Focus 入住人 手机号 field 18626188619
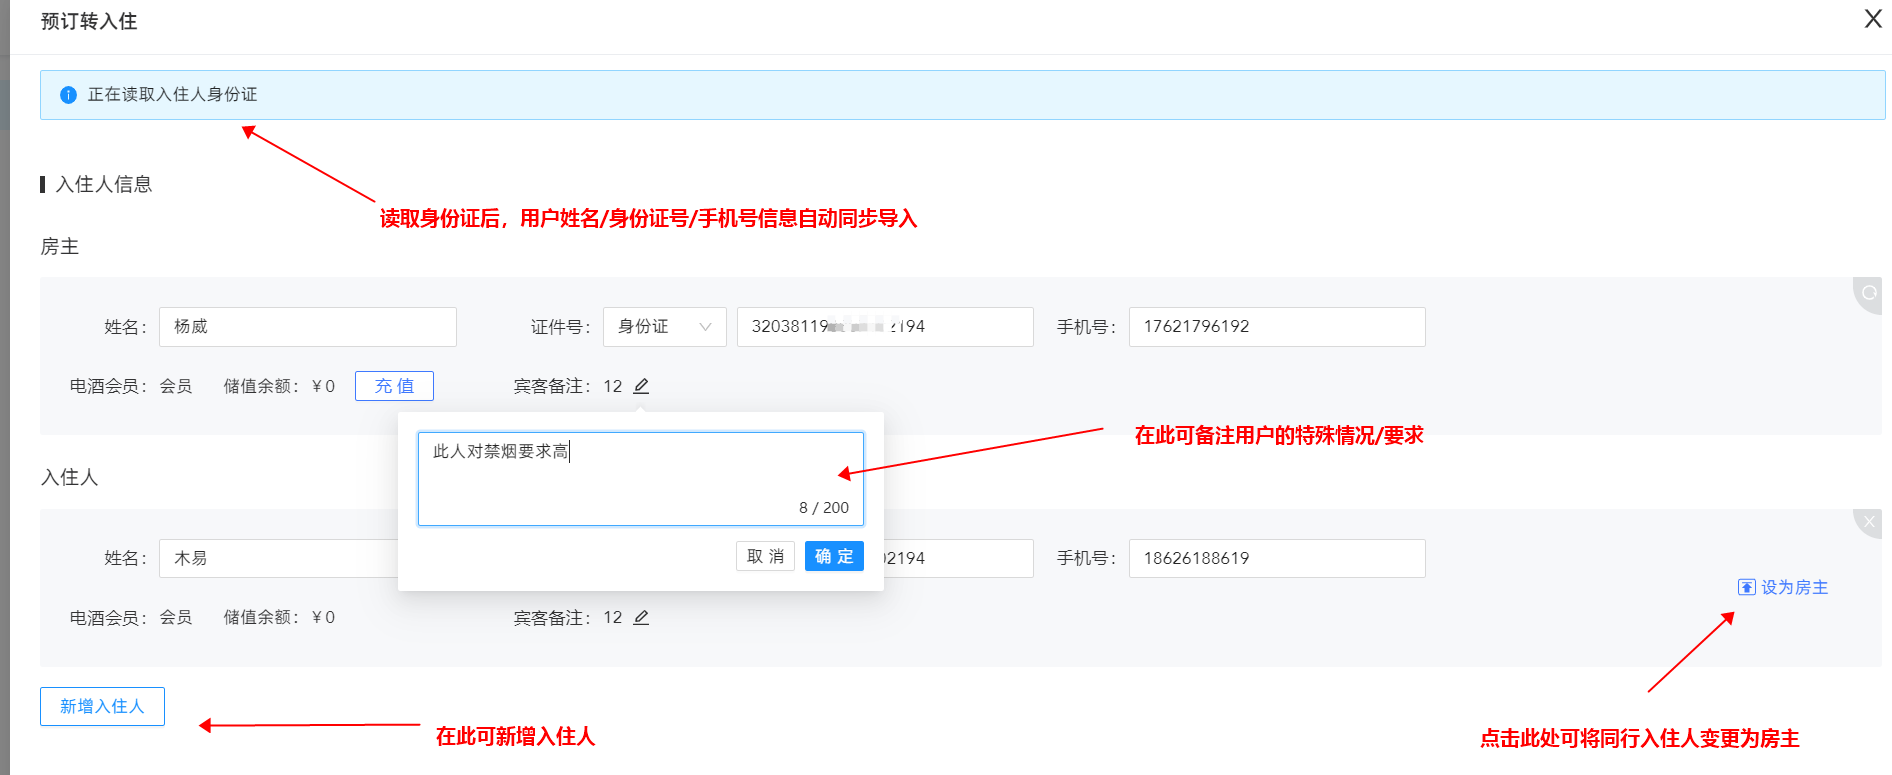 pyautogui.click(x=1277, y=558)
